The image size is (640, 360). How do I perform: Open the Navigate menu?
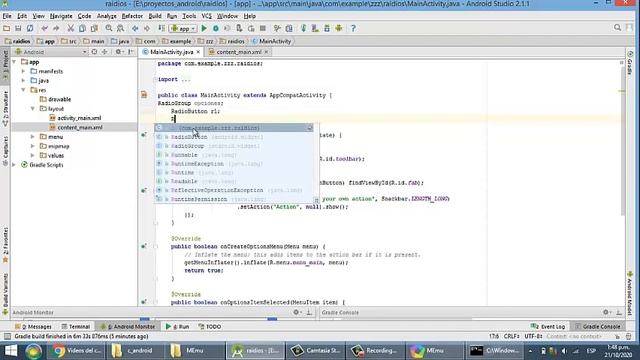coord(61,16)
